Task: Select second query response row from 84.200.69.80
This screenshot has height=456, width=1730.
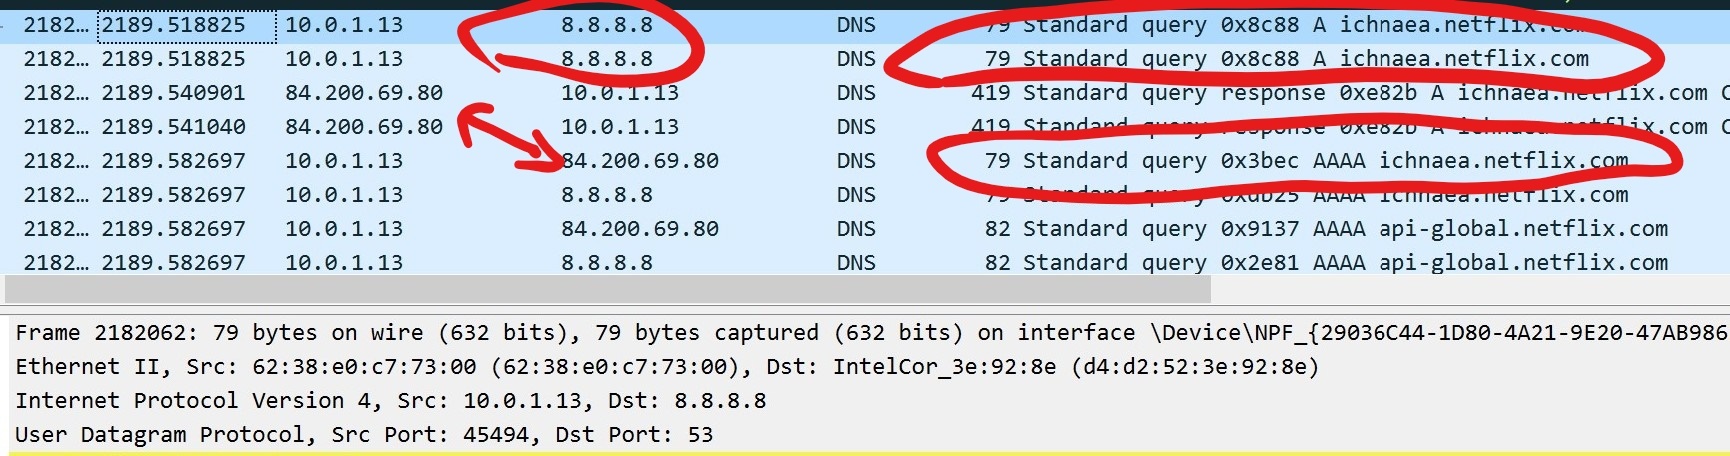Action: [865, 127]
